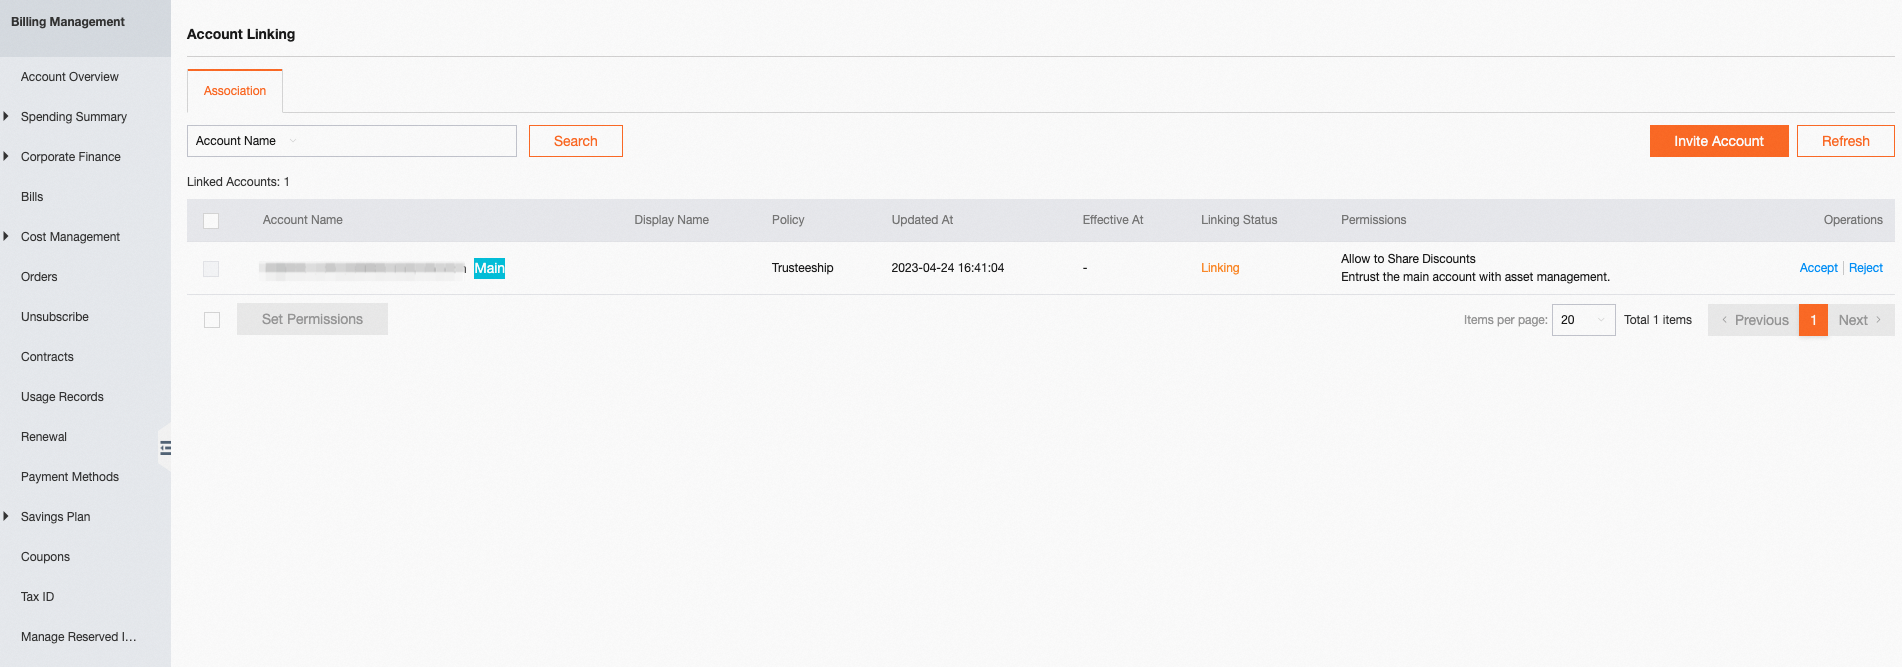Click the Effective At column header
Screen dimensions: 1902x667
point(1113,220)
